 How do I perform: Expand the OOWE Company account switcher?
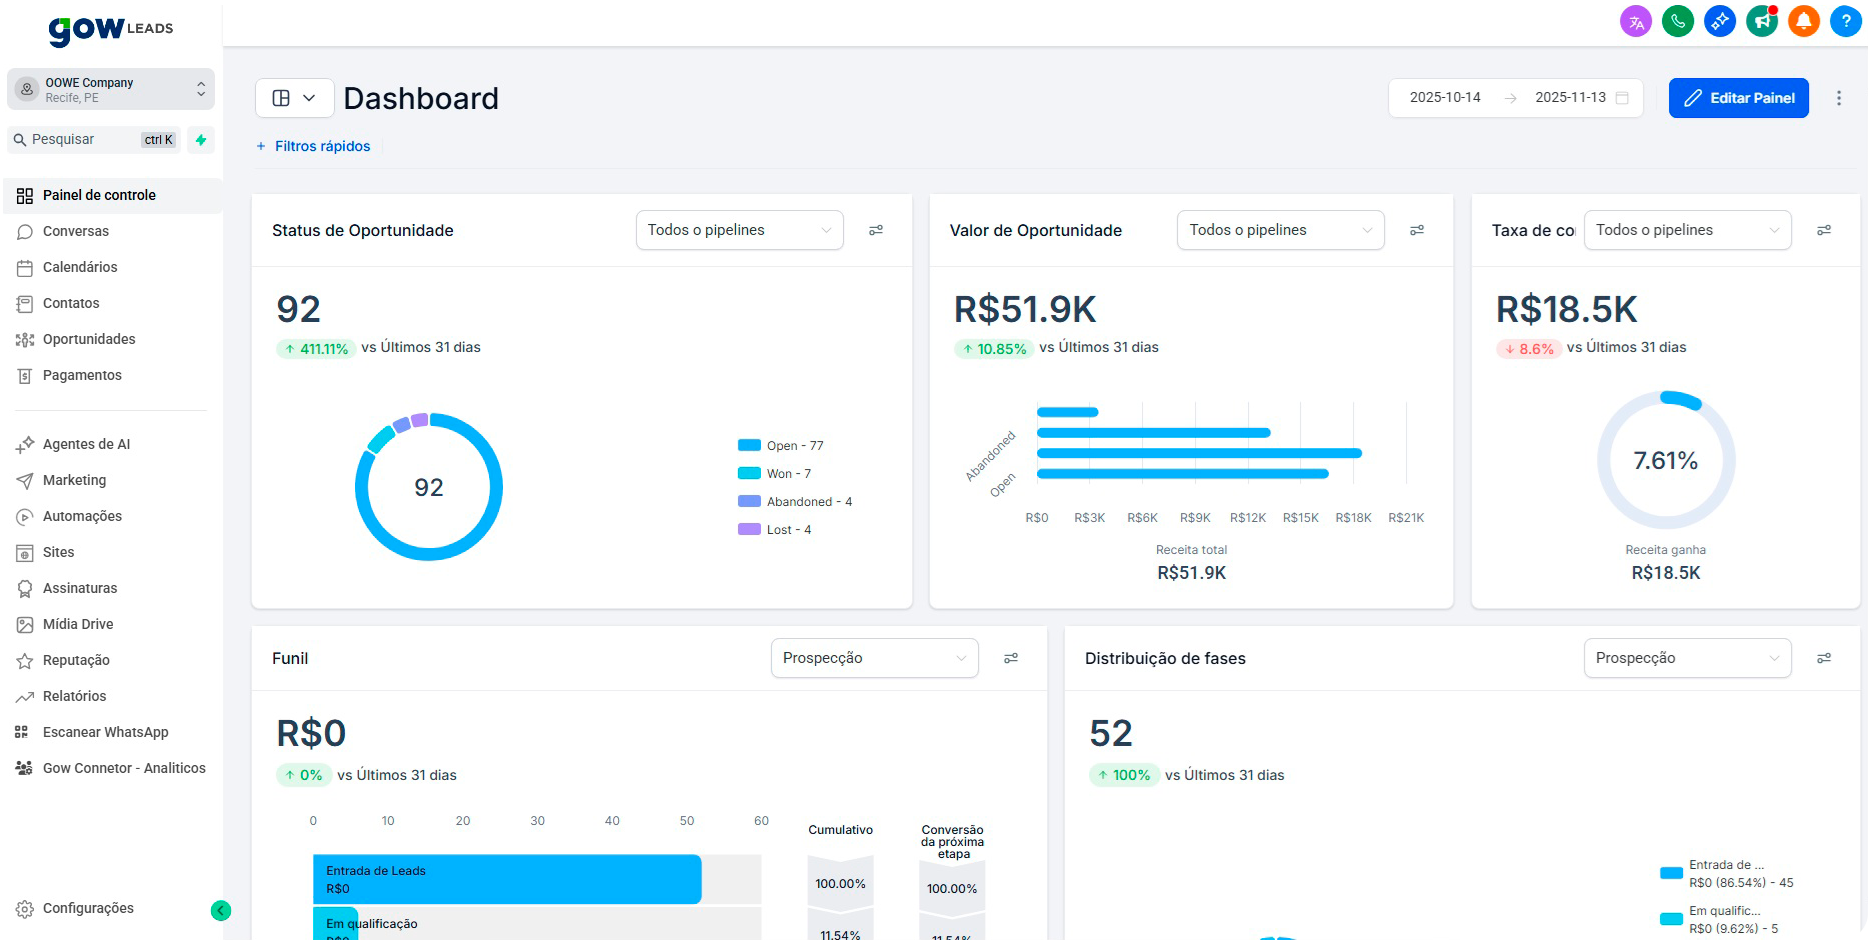111,89
